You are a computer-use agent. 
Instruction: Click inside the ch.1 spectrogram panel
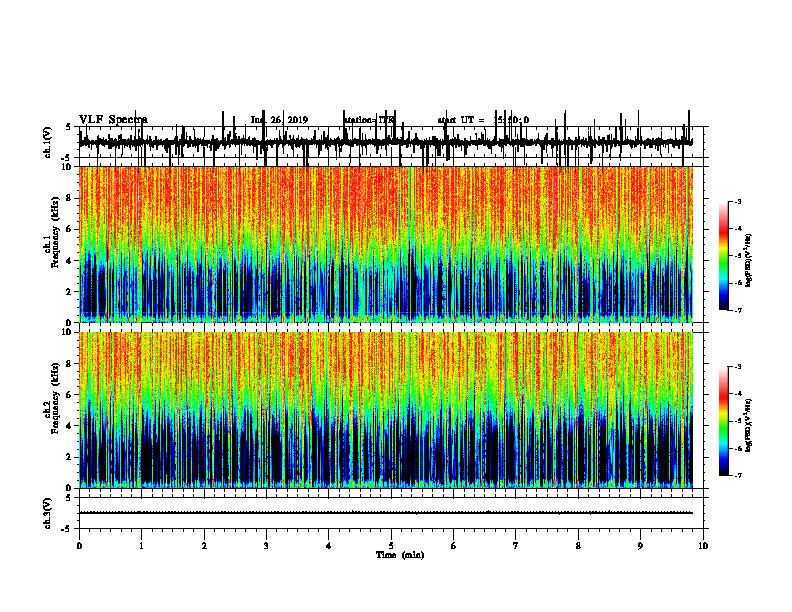click(386, 244)
